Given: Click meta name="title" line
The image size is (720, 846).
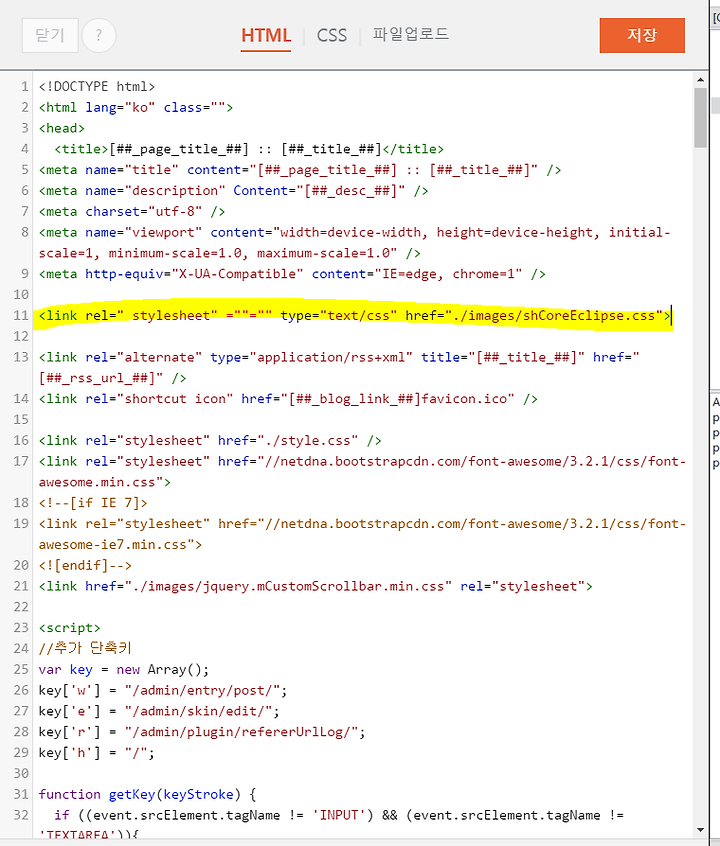Looking at the screenshot, I should click(300, 170).
